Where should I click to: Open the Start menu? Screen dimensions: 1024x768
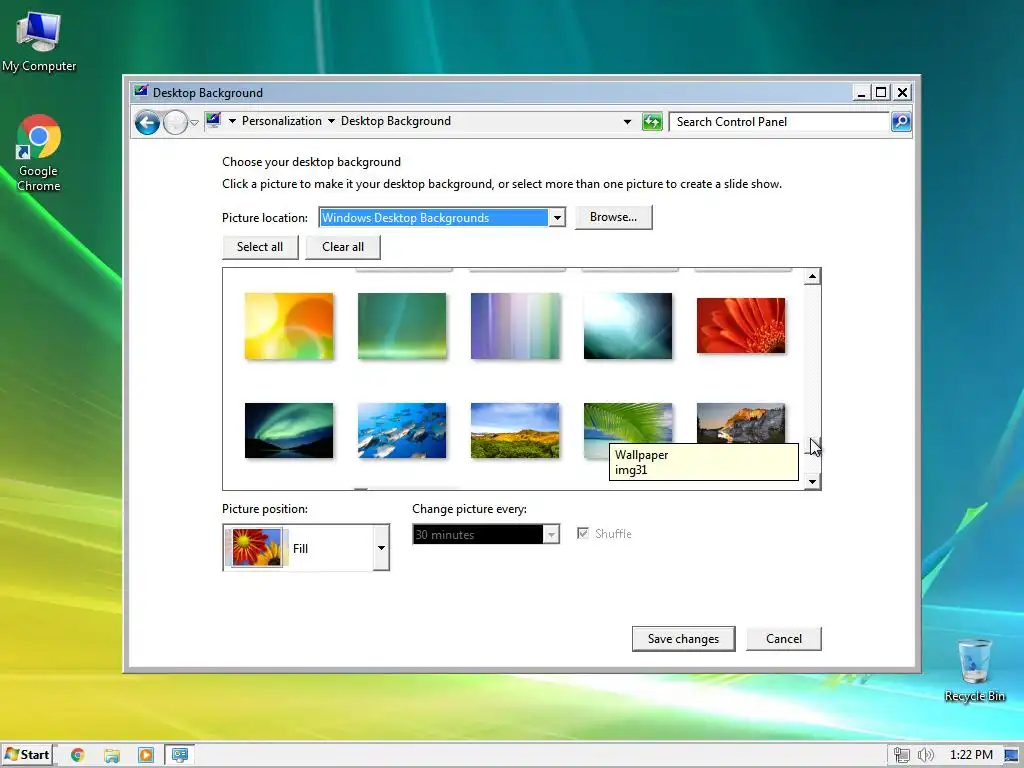tap(27, 755)
